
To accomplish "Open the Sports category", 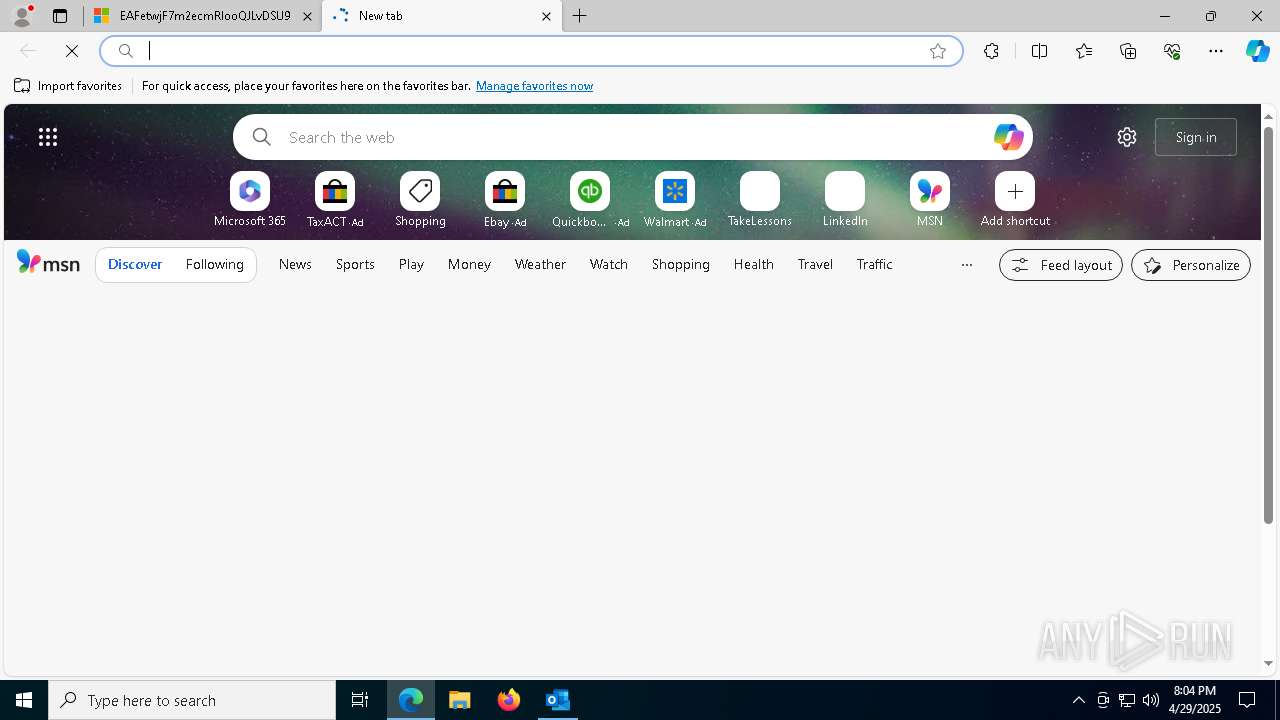I will click(355, 264).
